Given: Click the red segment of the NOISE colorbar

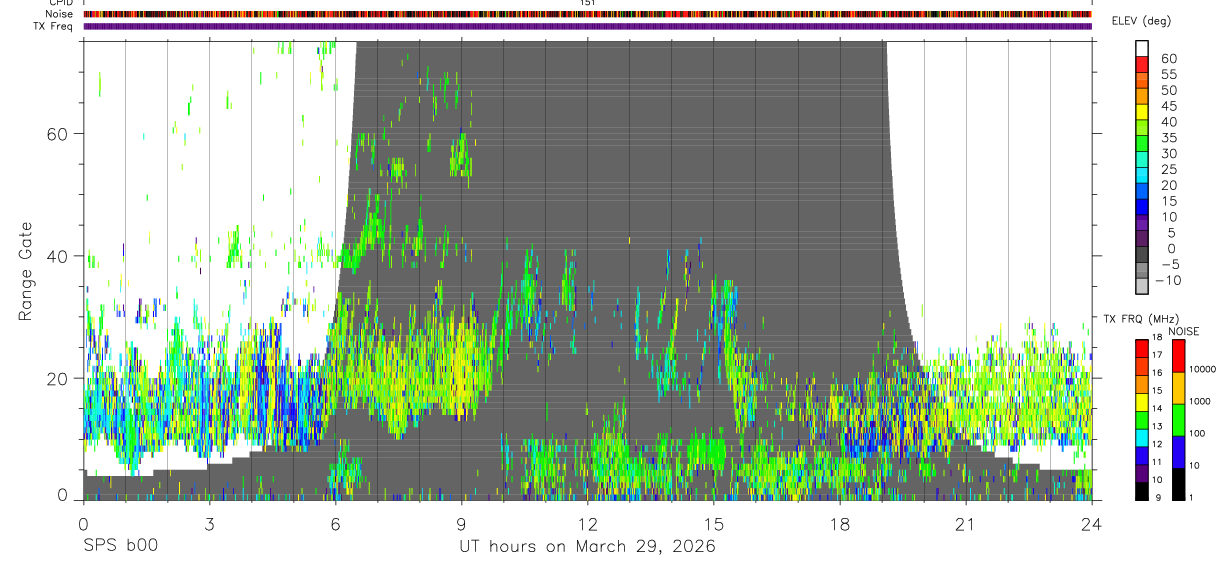Looking at the screenshot, I should pyautogui.click(x=1179, y=355).
